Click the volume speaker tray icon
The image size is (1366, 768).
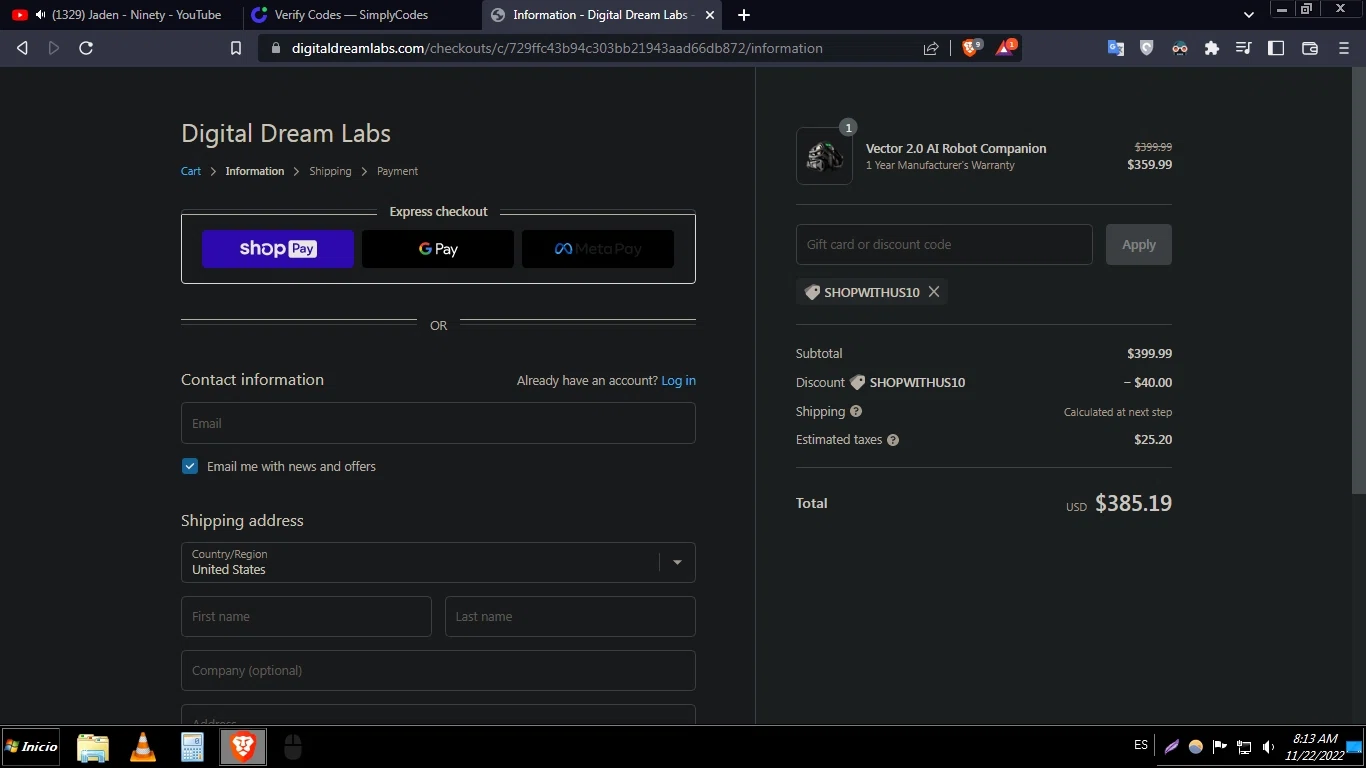tap(1269, 747)
